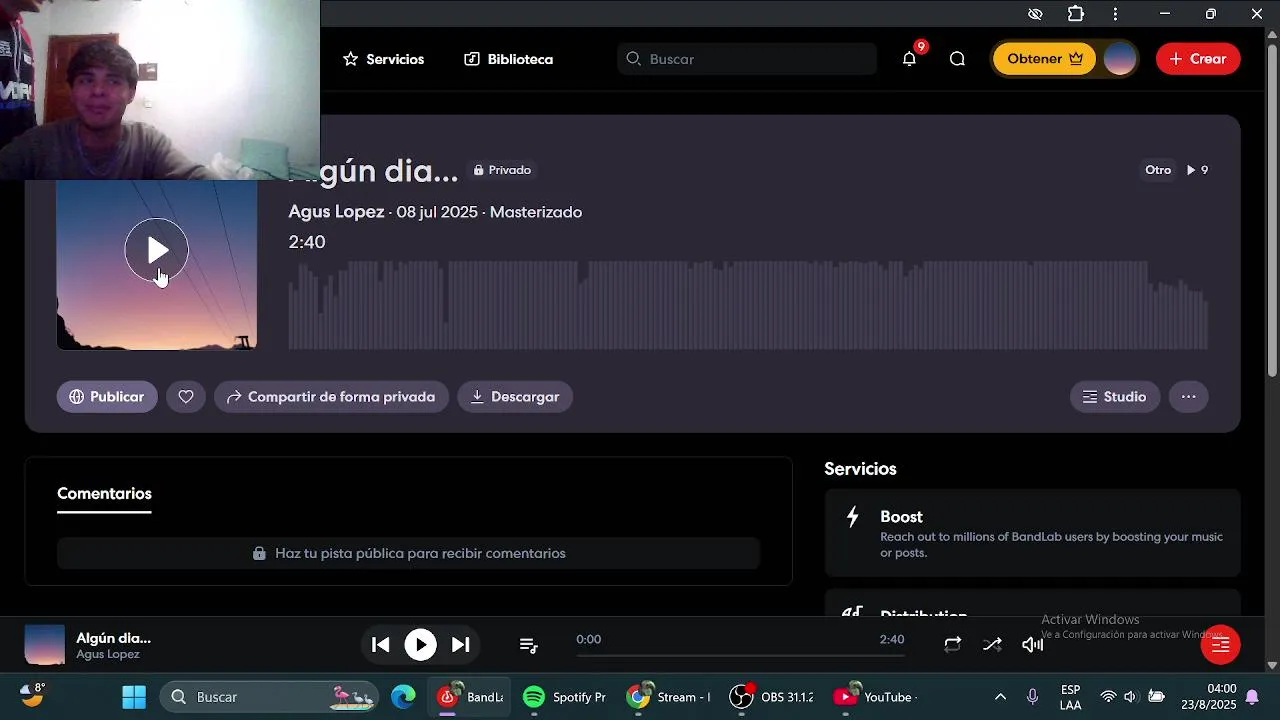
Task: Click the player track cover thumbnail
Action: (44, 645)
